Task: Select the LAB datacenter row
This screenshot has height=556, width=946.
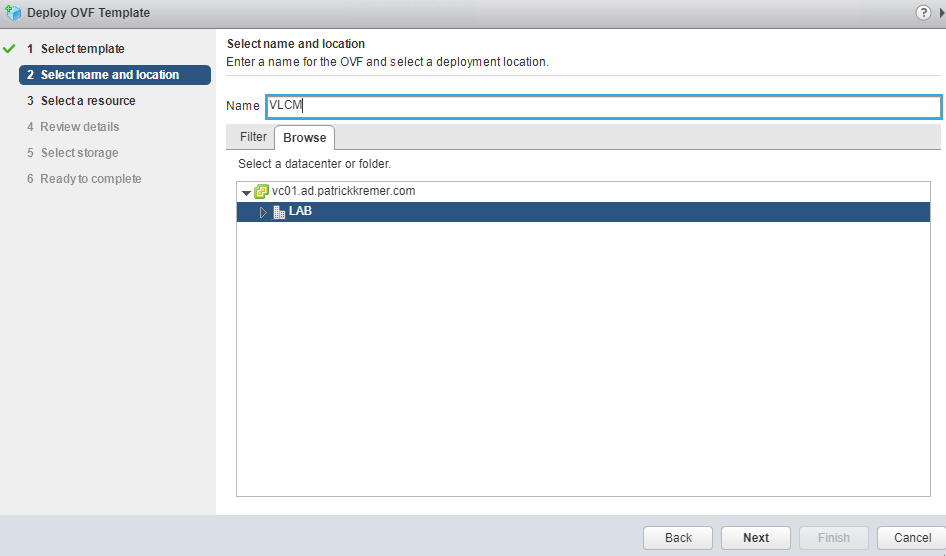Action: [x=600, y=212]
